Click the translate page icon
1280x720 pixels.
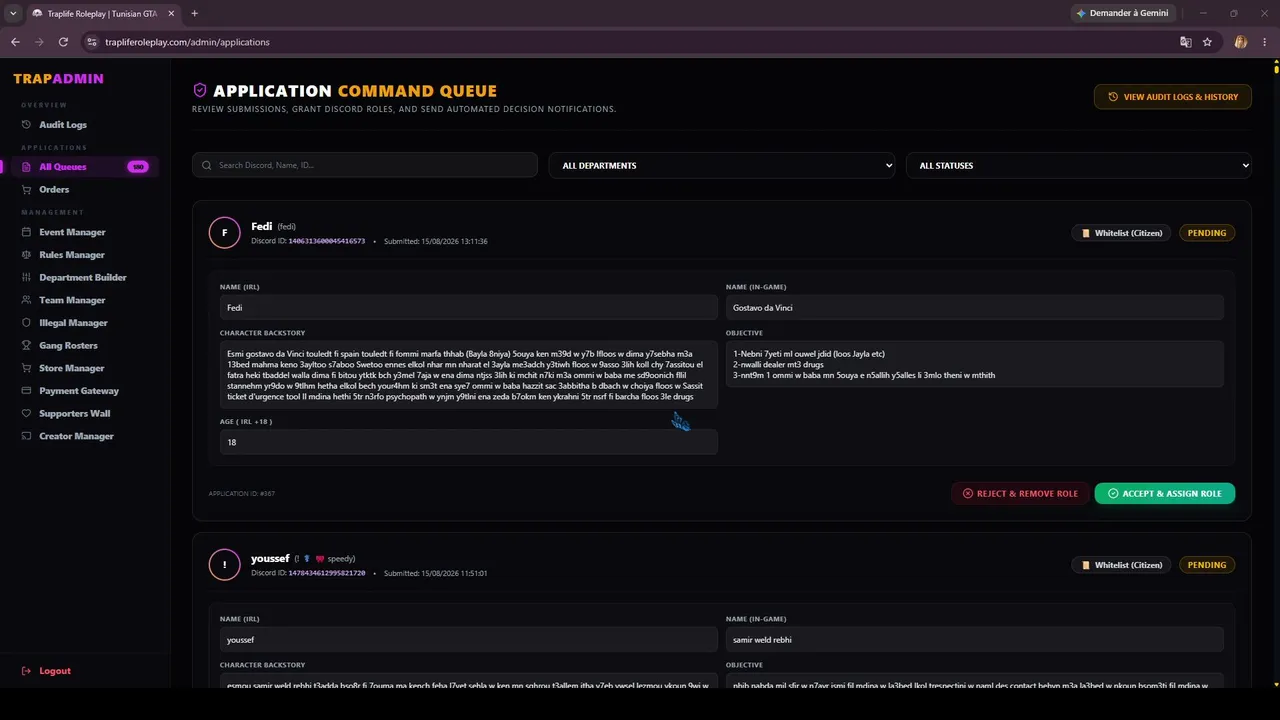tap(1186, 42)
